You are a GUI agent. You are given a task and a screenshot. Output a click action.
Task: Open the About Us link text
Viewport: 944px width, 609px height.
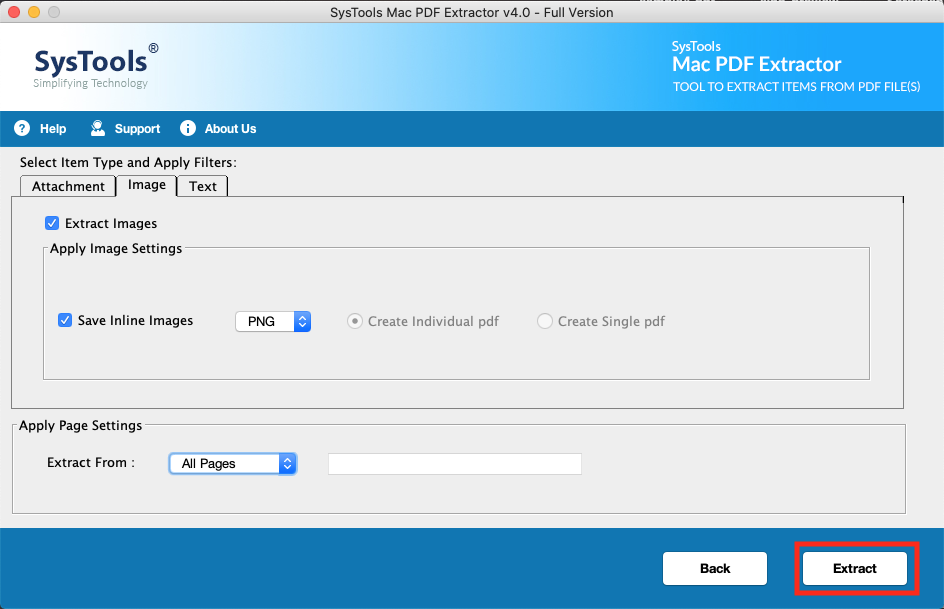click(230, 129)
